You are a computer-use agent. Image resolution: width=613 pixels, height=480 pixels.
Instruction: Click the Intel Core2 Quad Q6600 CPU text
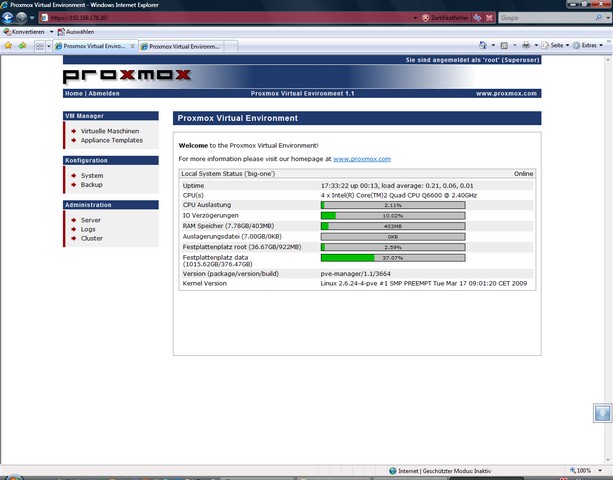tap(398, 195)
